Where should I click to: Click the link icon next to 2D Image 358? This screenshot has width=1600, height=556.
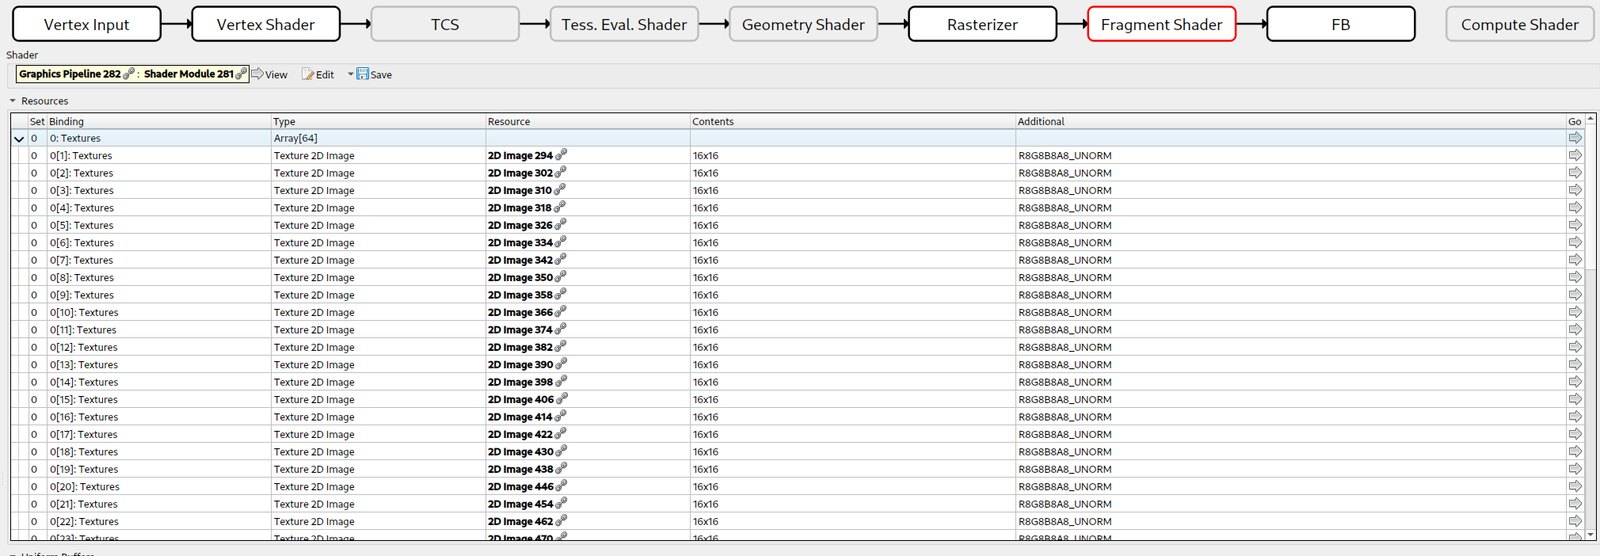[x=561, y=294]
